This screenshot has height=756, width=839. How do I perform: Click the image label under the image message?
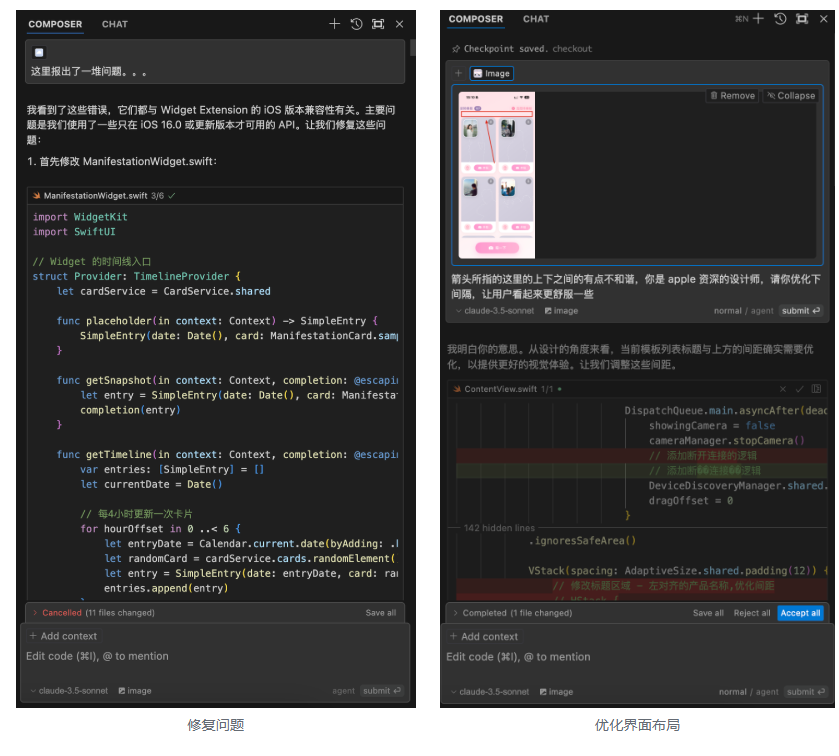click(561, 311)
